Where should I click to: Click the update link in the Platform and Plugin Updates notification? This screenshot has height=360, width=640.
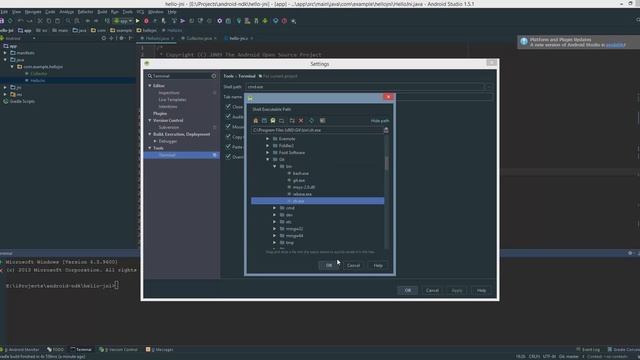[616, 45]
